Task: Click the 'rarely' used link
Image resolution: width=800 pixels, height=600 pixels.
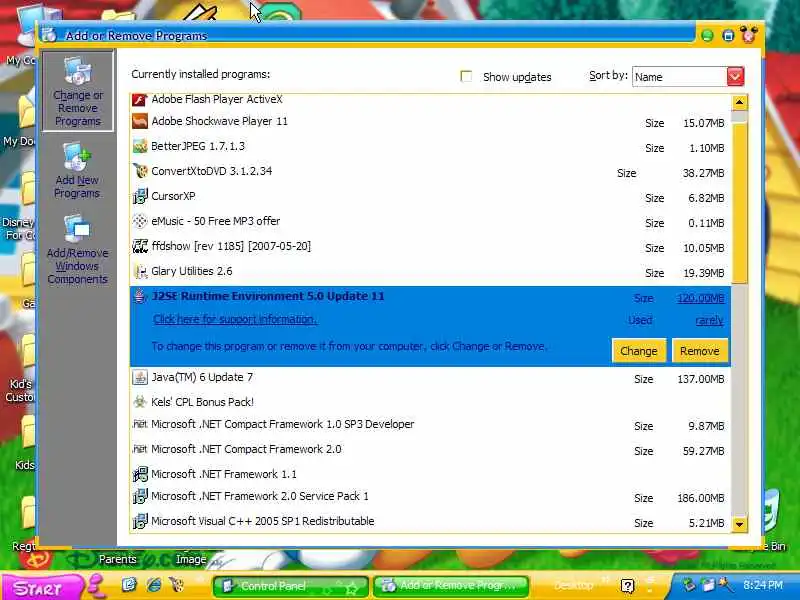Action: (x=710, y=320)
